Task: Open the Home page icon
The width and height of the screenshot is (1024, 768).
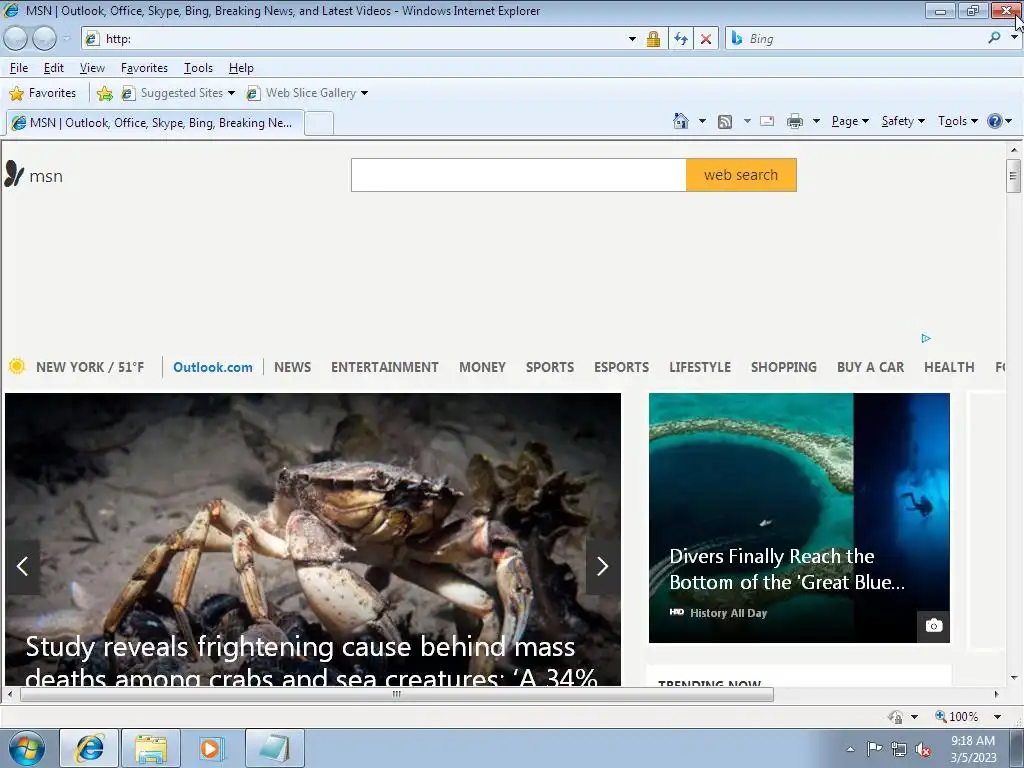Action: coord(680,121)
